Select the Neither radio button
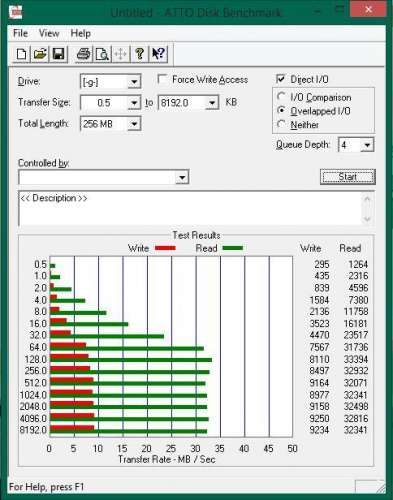Image resolution: width=393 pixels, height=500 pixels. pyautogui.click(x=281, y=124)
